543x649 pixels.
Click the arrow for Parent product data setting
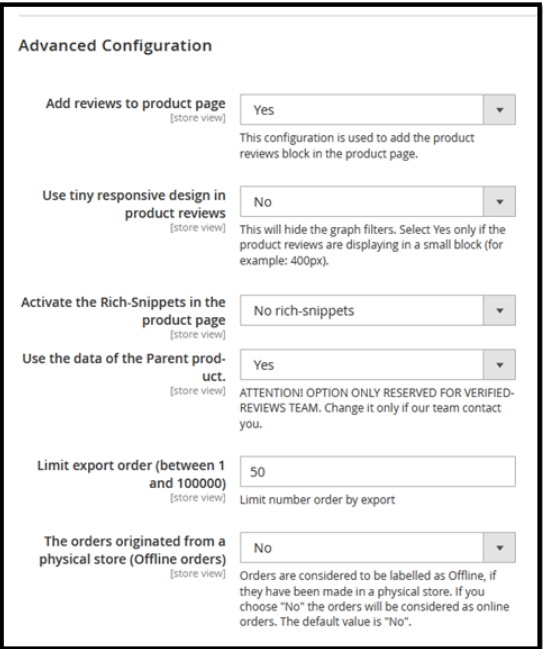500,365
